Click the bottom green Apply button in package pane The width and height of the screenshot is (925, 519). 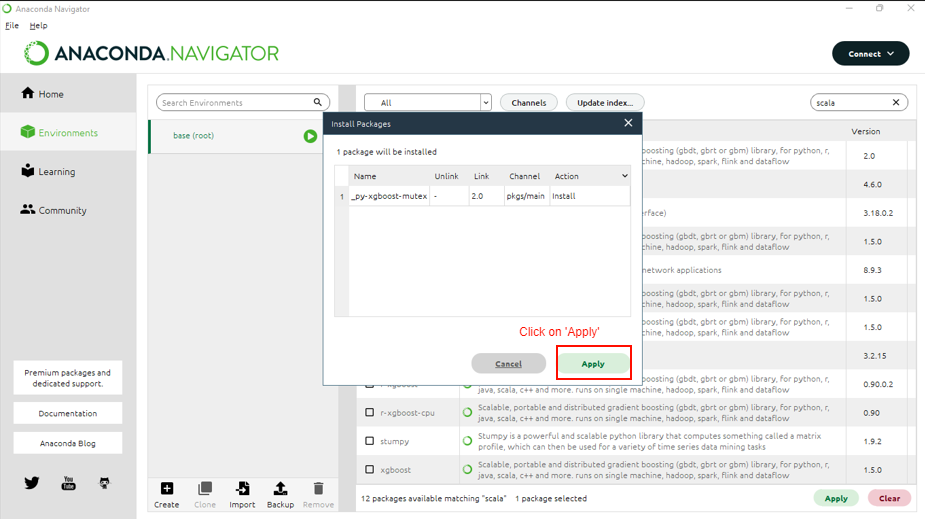836,498
